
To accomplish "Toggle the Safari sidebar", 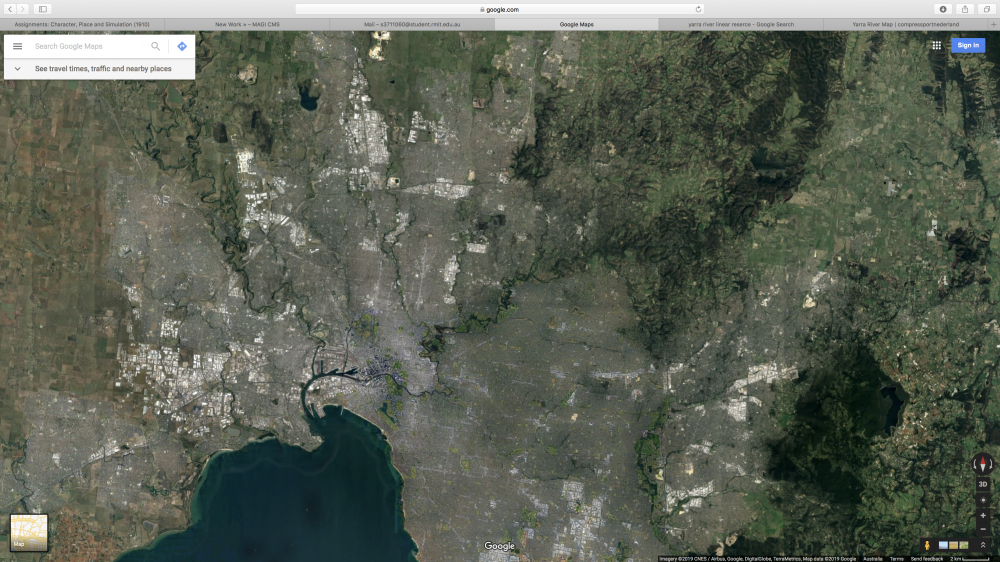I will point(43,9).
